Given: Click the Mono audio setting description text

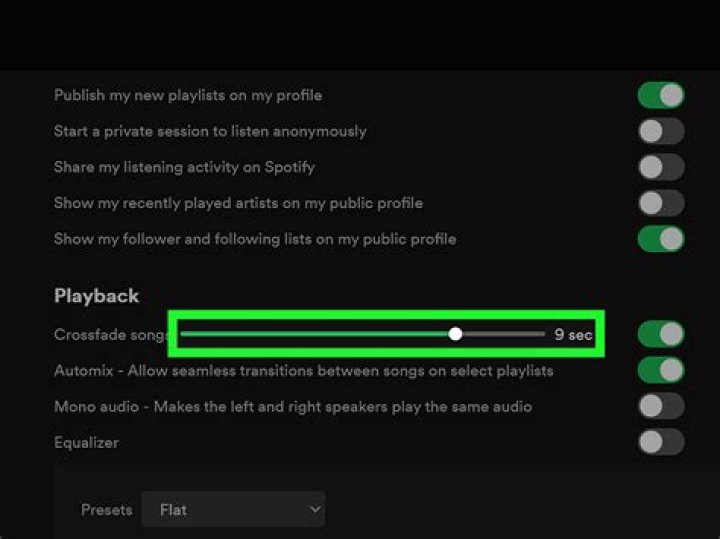Looking at the screenshot, I should [x=292, y=407].
